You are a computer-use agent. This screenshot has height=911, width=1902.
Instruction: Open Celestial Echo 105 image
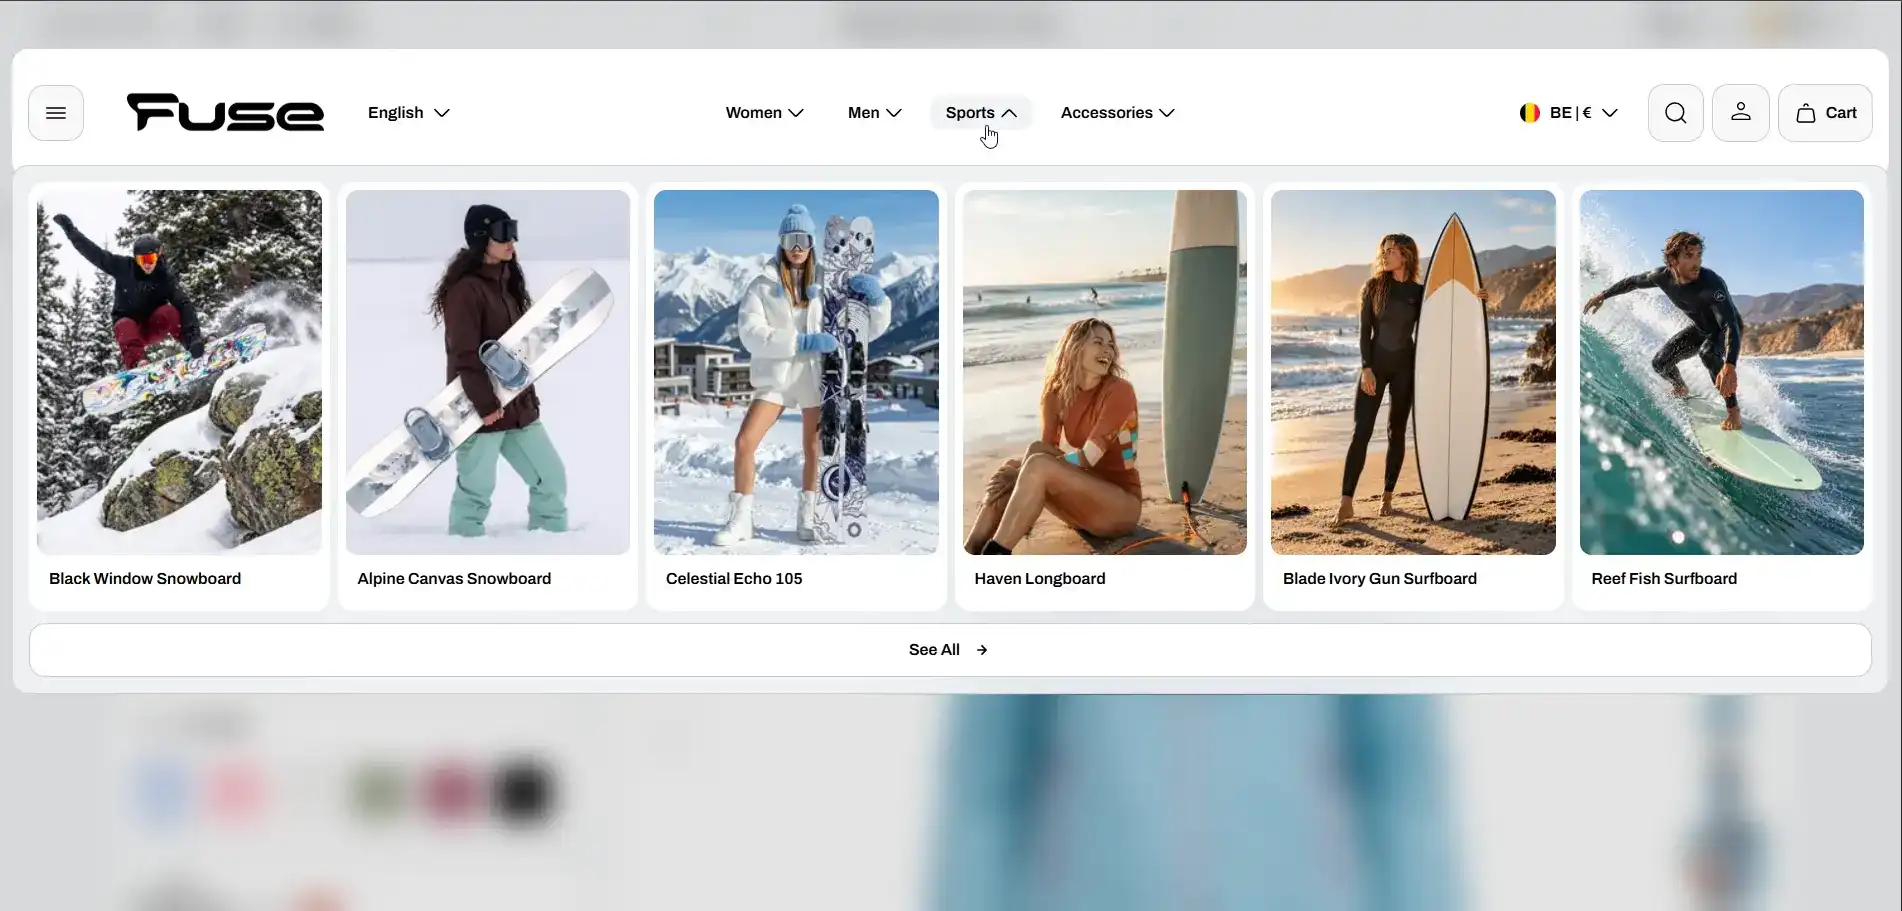796,372
